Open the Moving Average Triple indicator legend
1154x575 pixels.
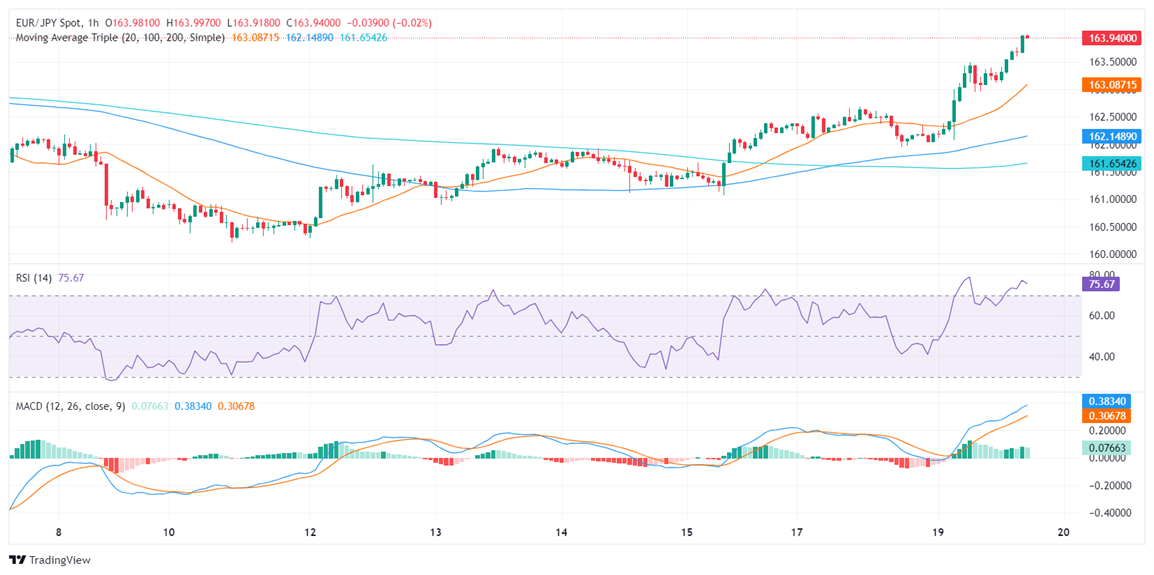(120, 37)
